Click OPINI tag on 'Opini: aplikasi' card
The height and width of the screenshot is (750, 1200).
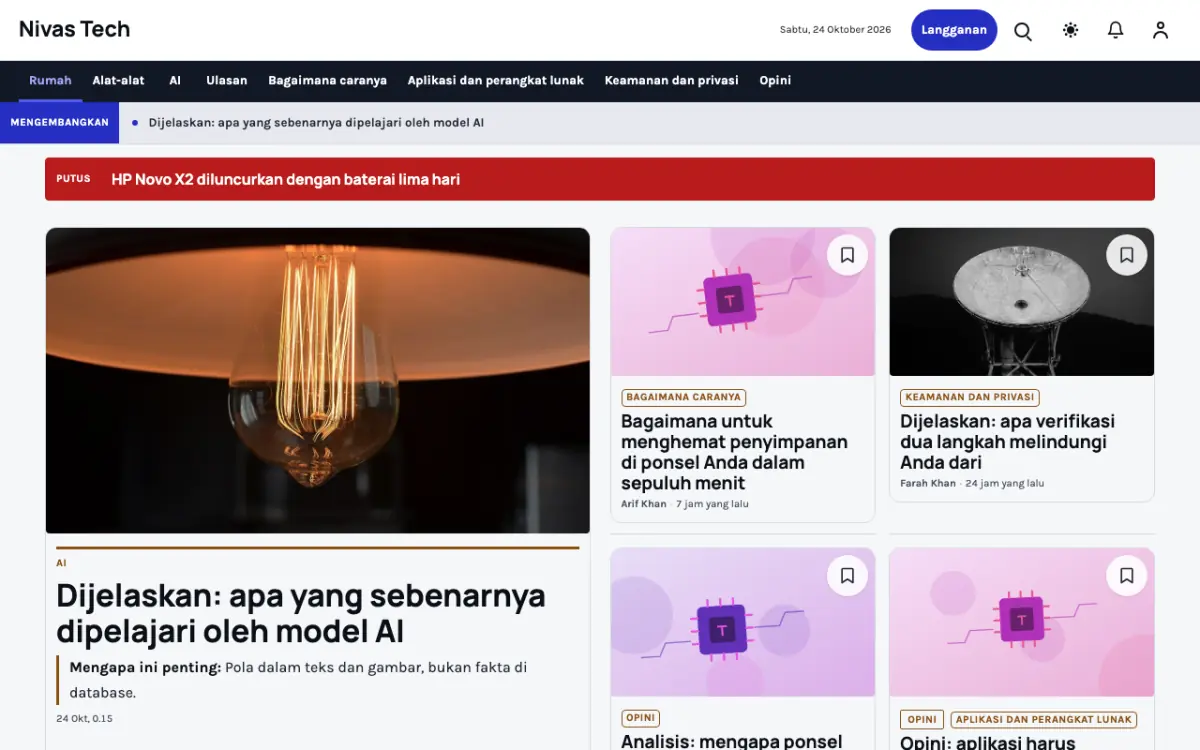(x=922, y=719)
